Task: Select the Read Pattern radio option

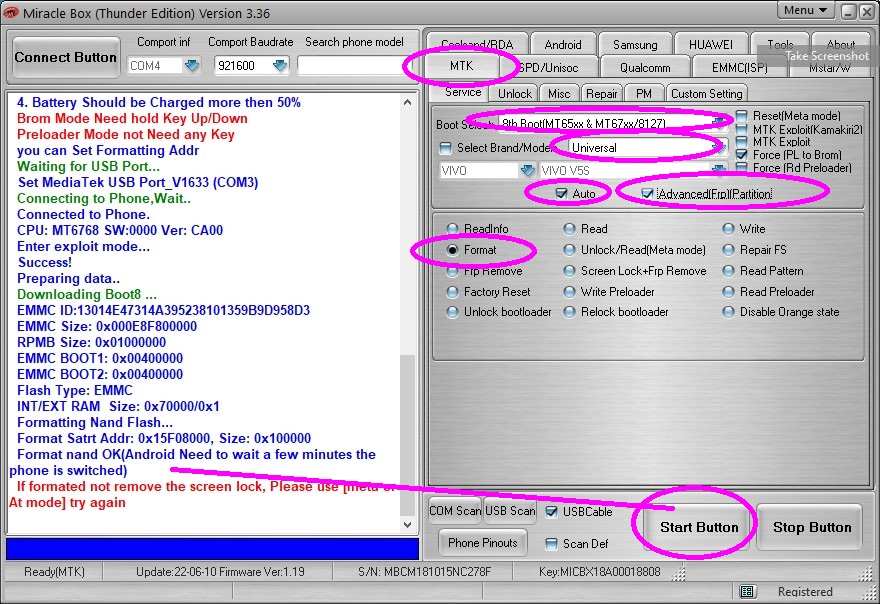Action: 728,271
